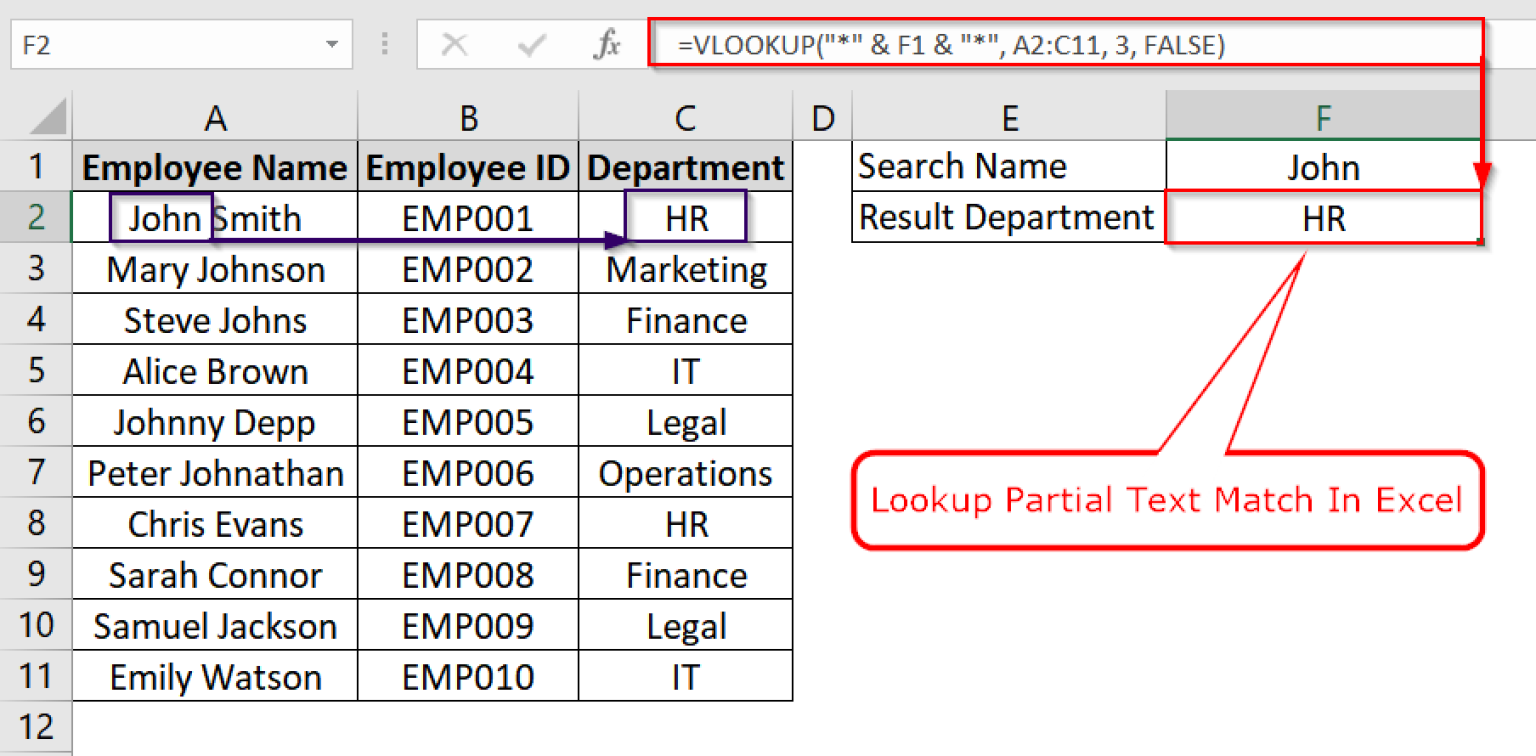The image size is (1536, 756).
Task: Select cell F1 containing John
Action: click(x=1322, y=166)
